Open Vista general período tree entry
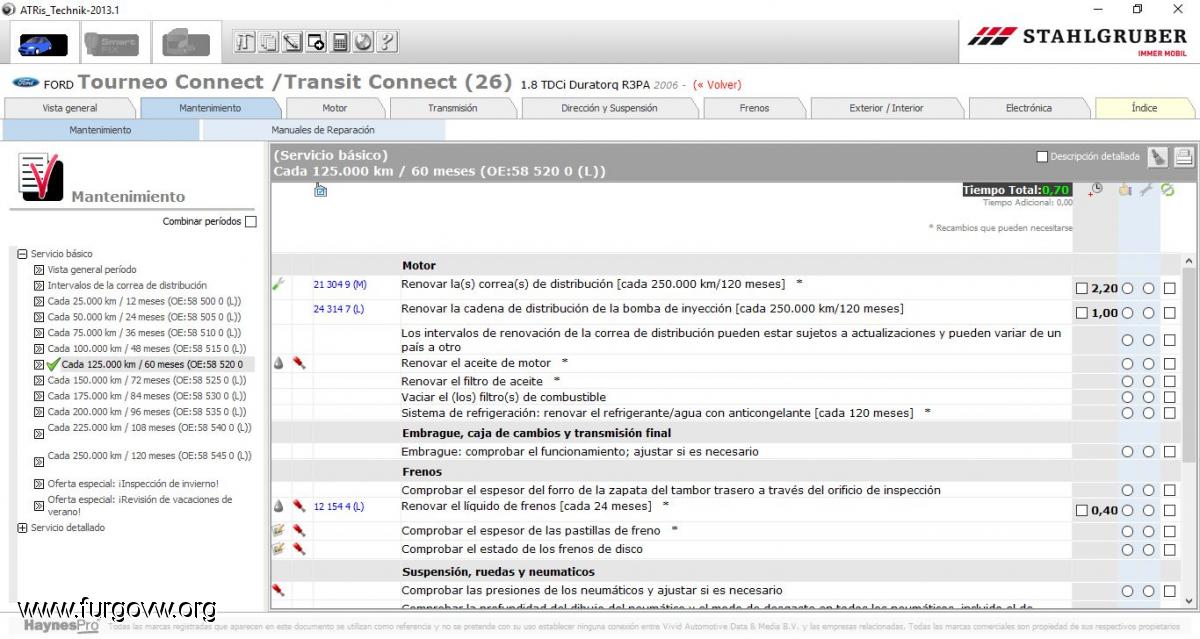This screenshot has width=1200, height=639. pyautogui.click(x=92, y=270)
